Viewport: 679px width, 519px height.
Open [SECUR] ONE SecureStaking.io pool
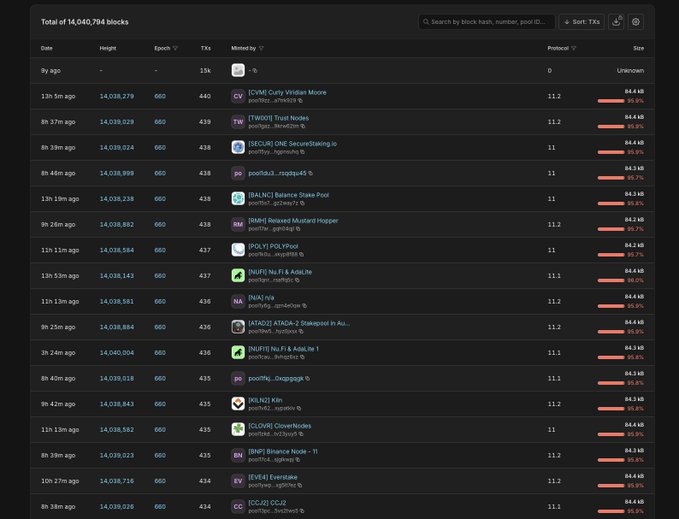pyautogui.click(x=292, y=143)
